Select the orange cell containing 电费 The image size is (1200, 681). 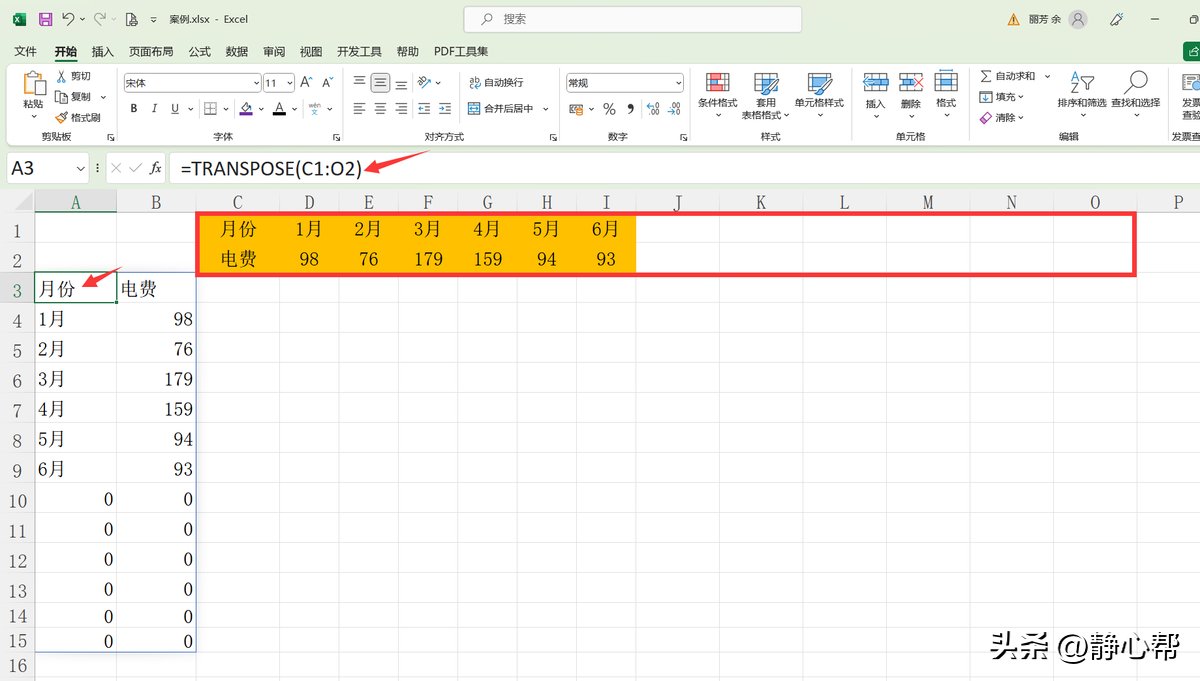[x=238, y=259]
